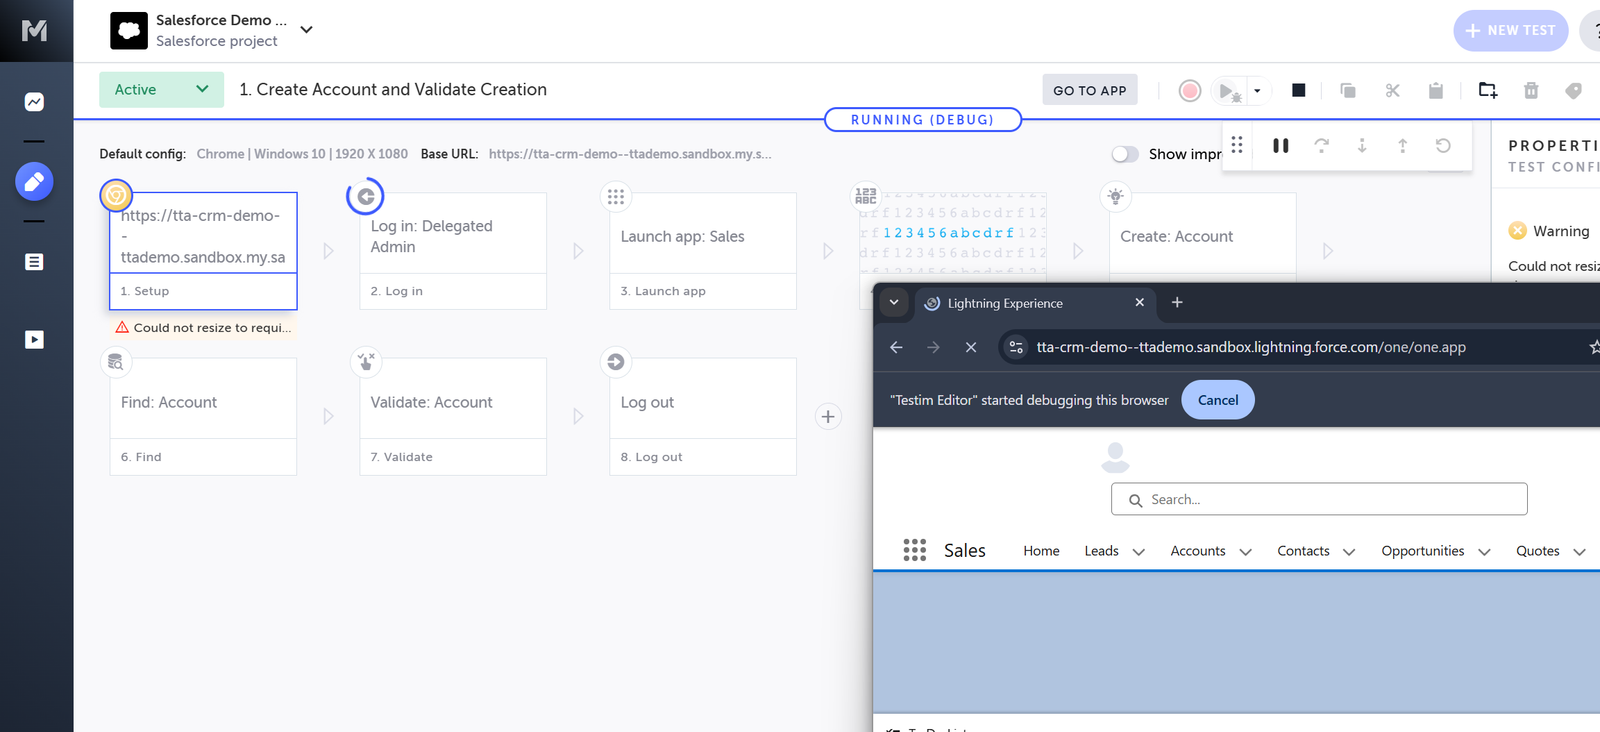Open the Leads tab
This screenshot has width=1600, height=732.
(x=1101, y=551)
